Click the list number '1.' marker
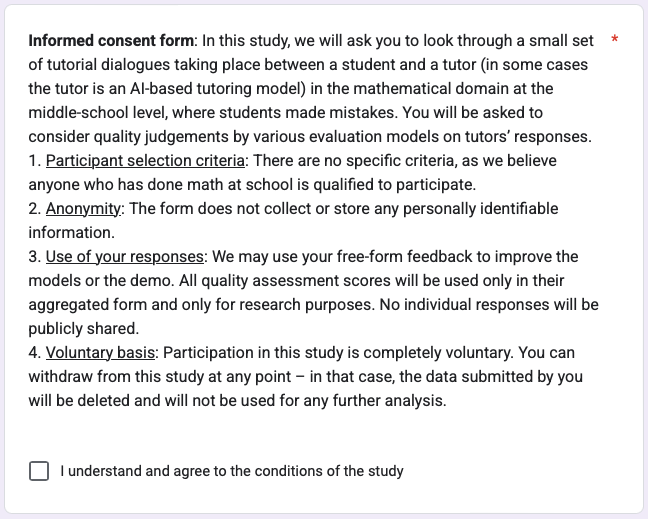Image resolution: width=648 pixels, height=519 pixels. pyautogui.click(x=35, y=161)
